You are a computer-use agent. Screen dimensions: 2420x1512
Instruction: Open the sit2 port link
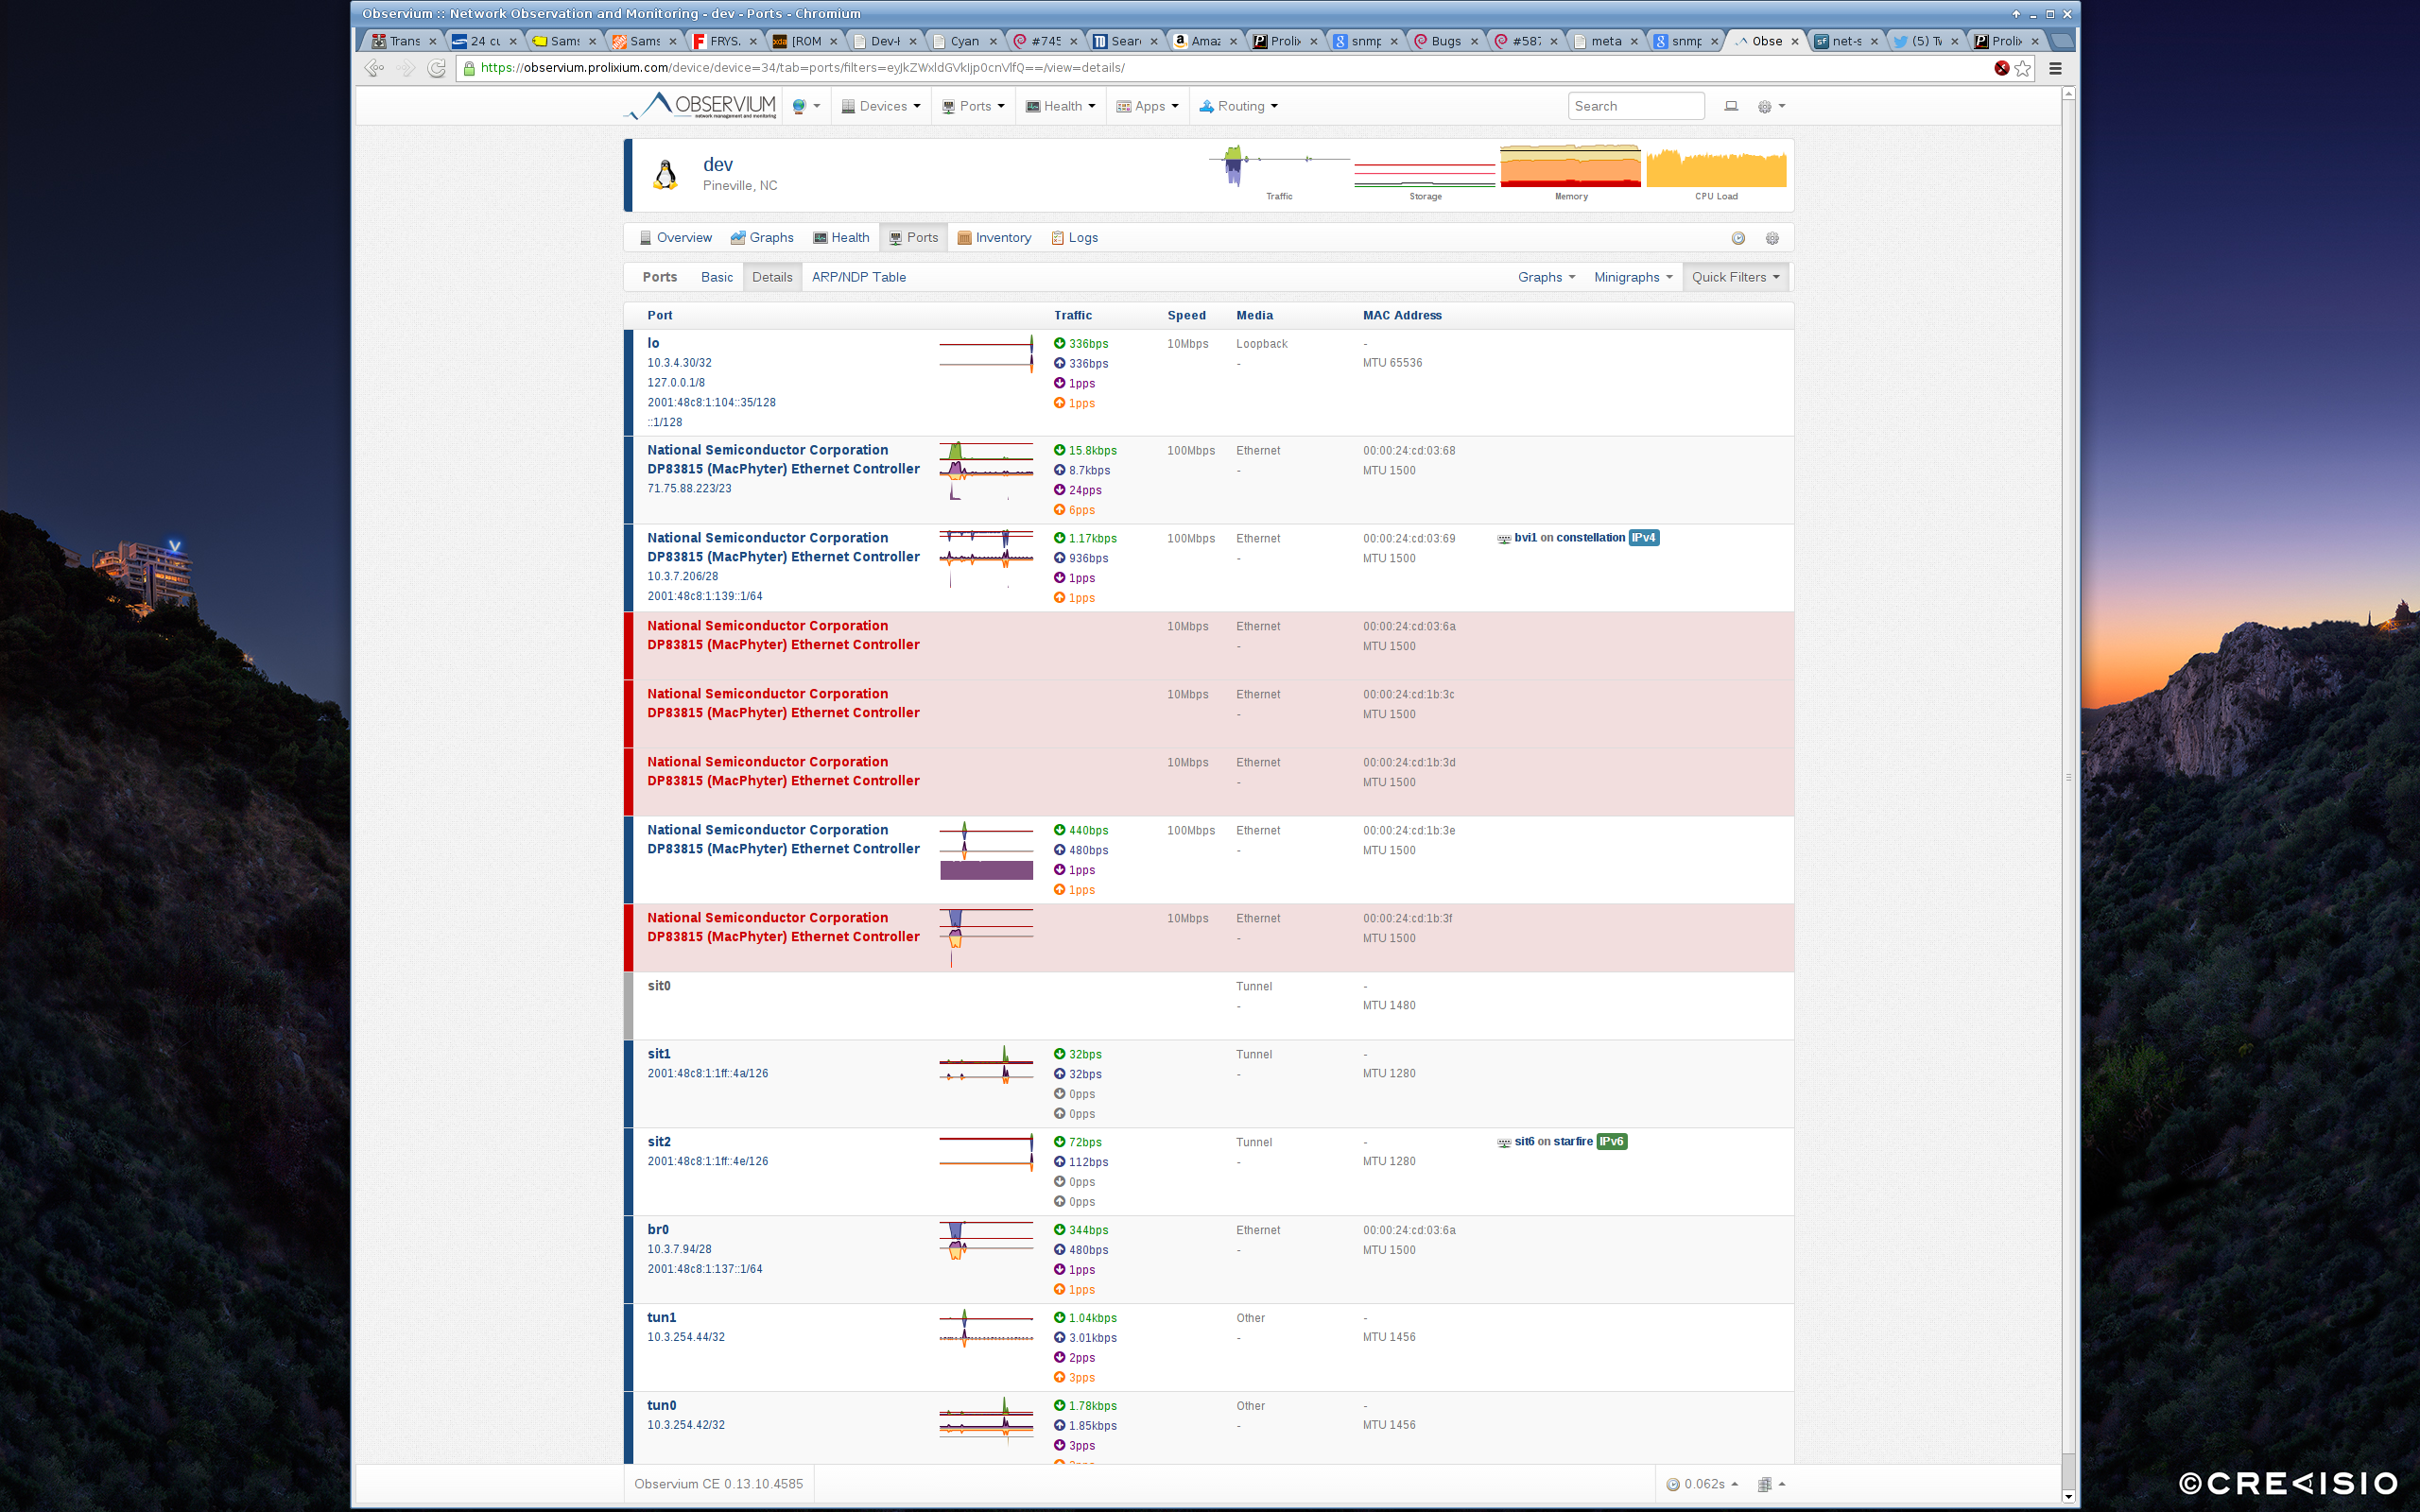coord(659,1142)
